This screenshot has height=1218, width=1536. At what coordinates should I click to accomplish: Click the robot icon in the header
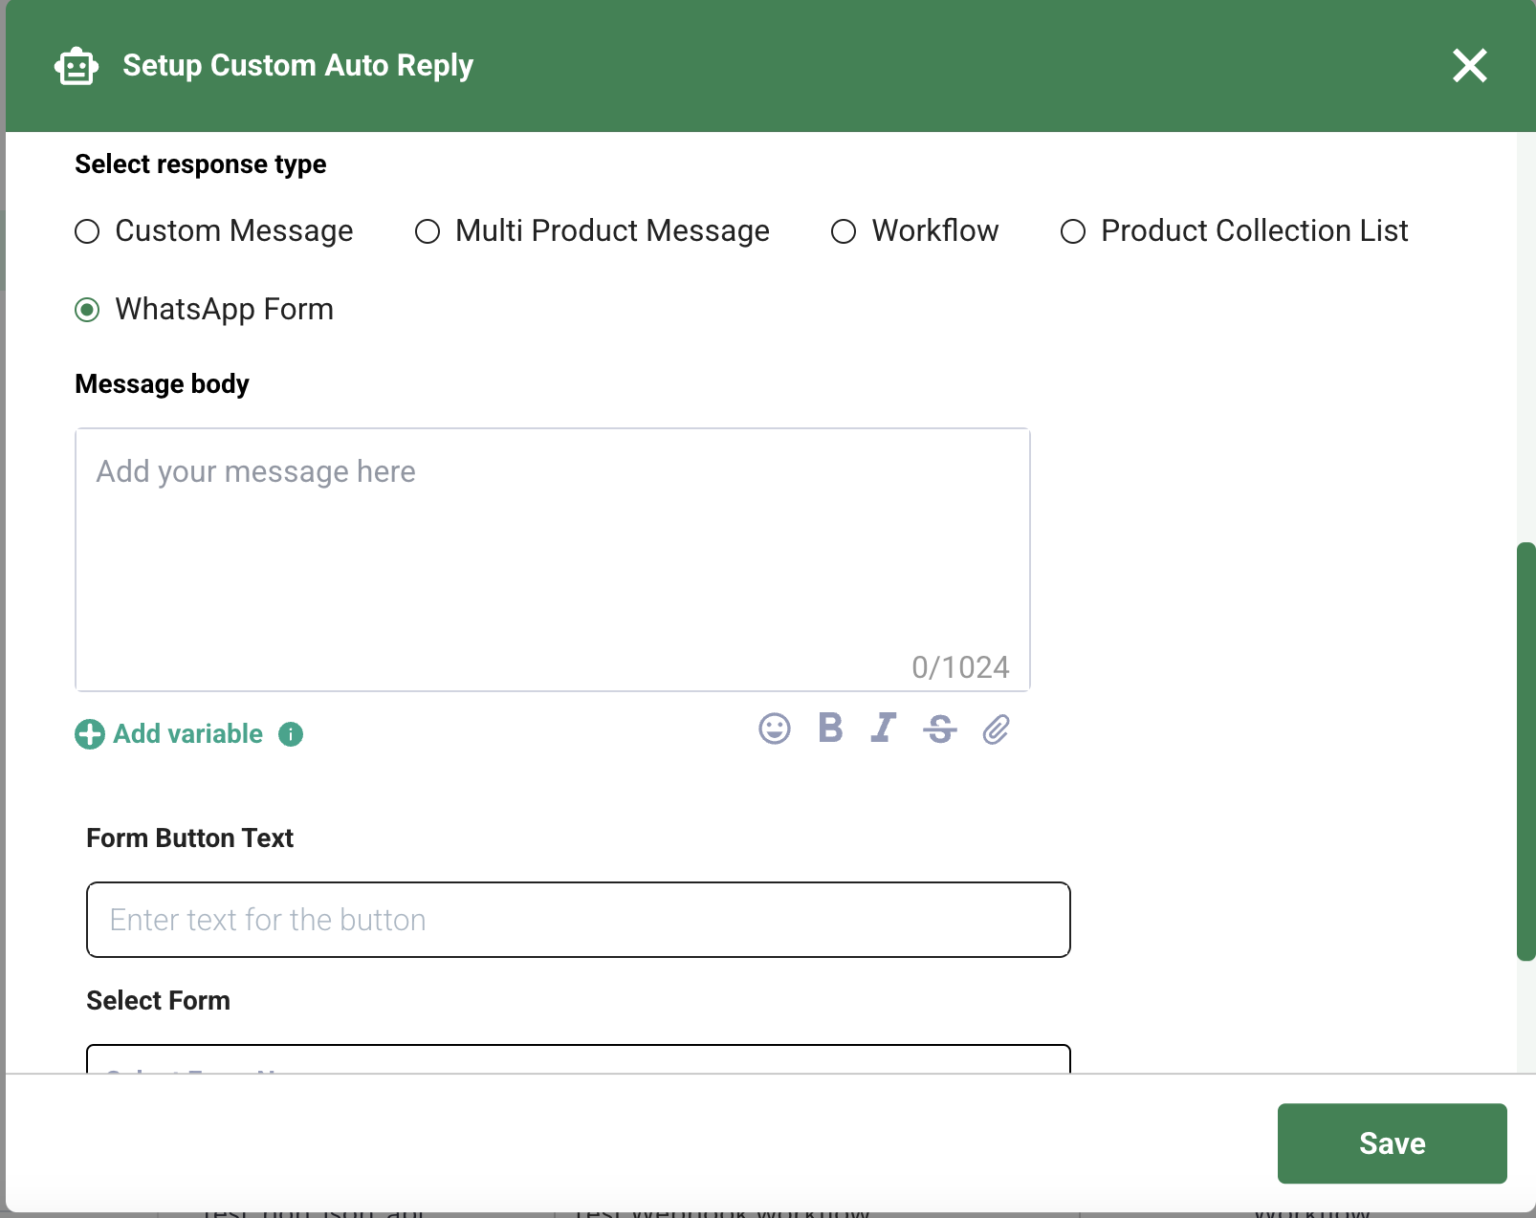point(77,65)
